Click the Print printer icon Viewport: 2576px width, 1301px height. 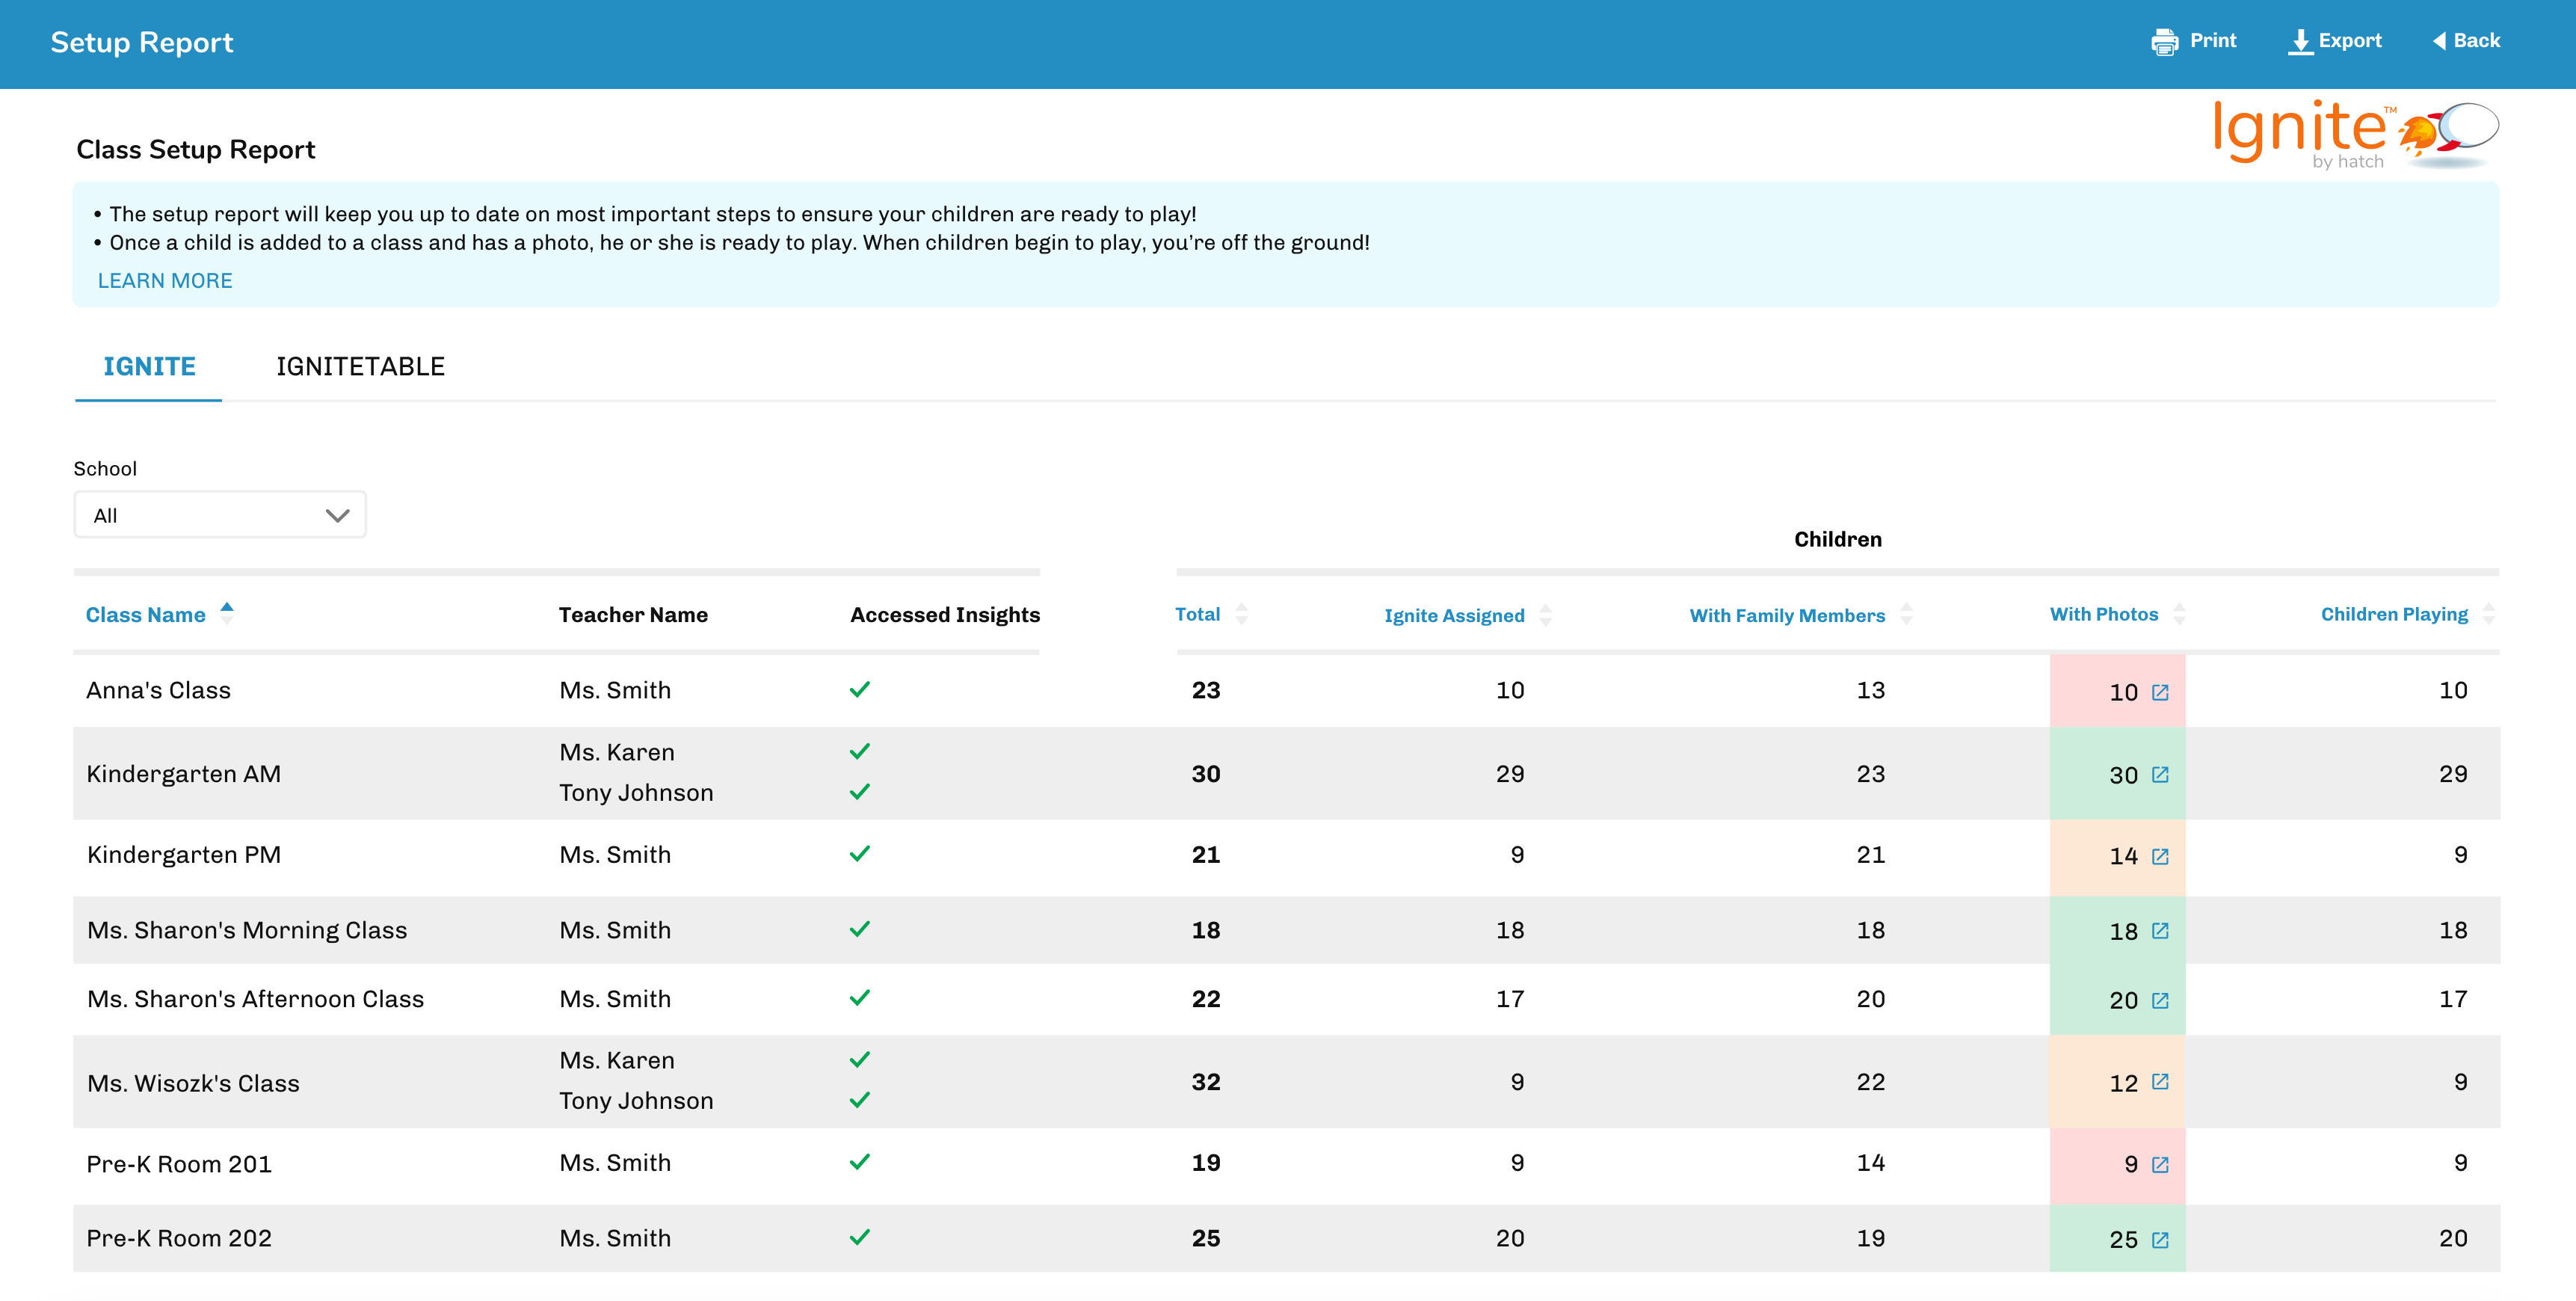pos(2164,41)
